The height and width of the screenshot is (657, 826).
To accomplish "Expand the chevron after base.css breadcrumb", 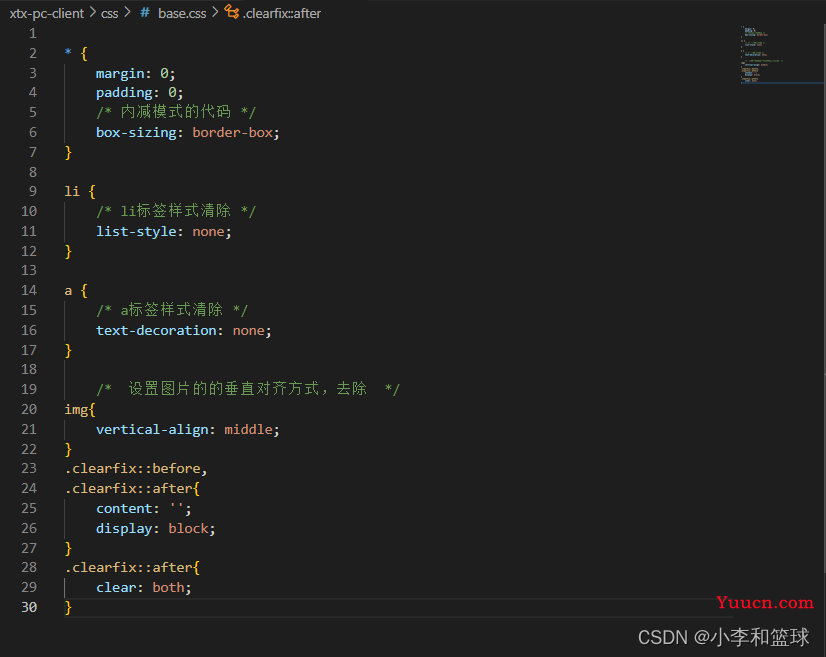I will [x=215, y=12].
